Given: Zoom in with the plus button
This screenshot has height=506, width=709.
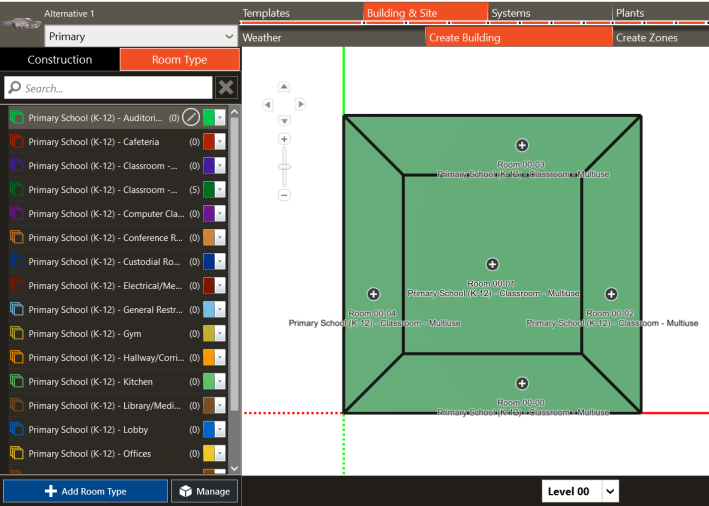Looking at the screenshot, I should point(284,139).
